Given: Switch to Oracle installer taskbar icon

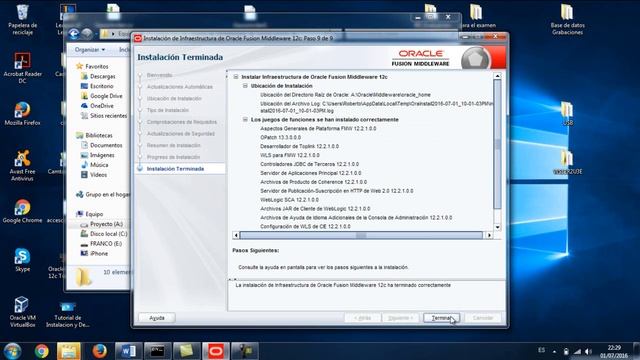Looking at the screenshot, I should (216, 351).
